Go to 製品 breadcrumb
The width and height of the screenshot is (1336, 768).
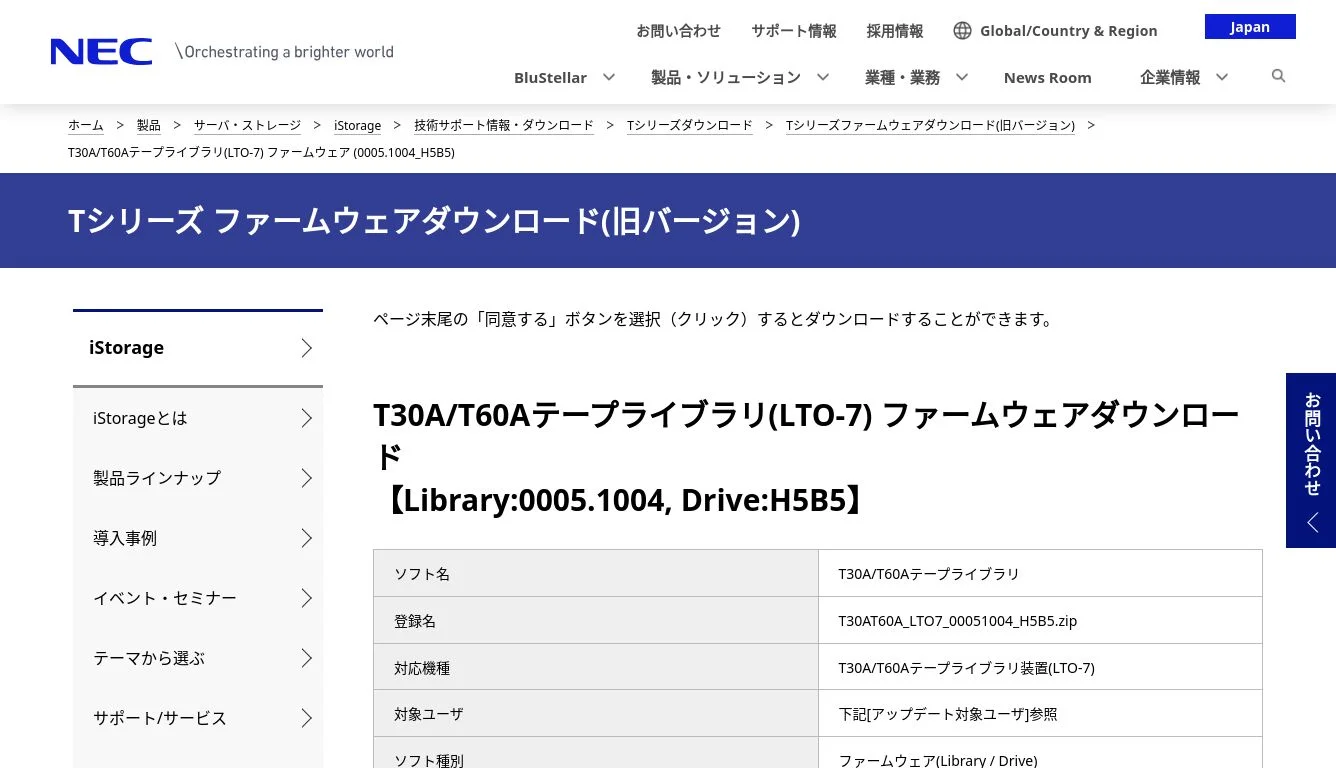tap(148, 125)
